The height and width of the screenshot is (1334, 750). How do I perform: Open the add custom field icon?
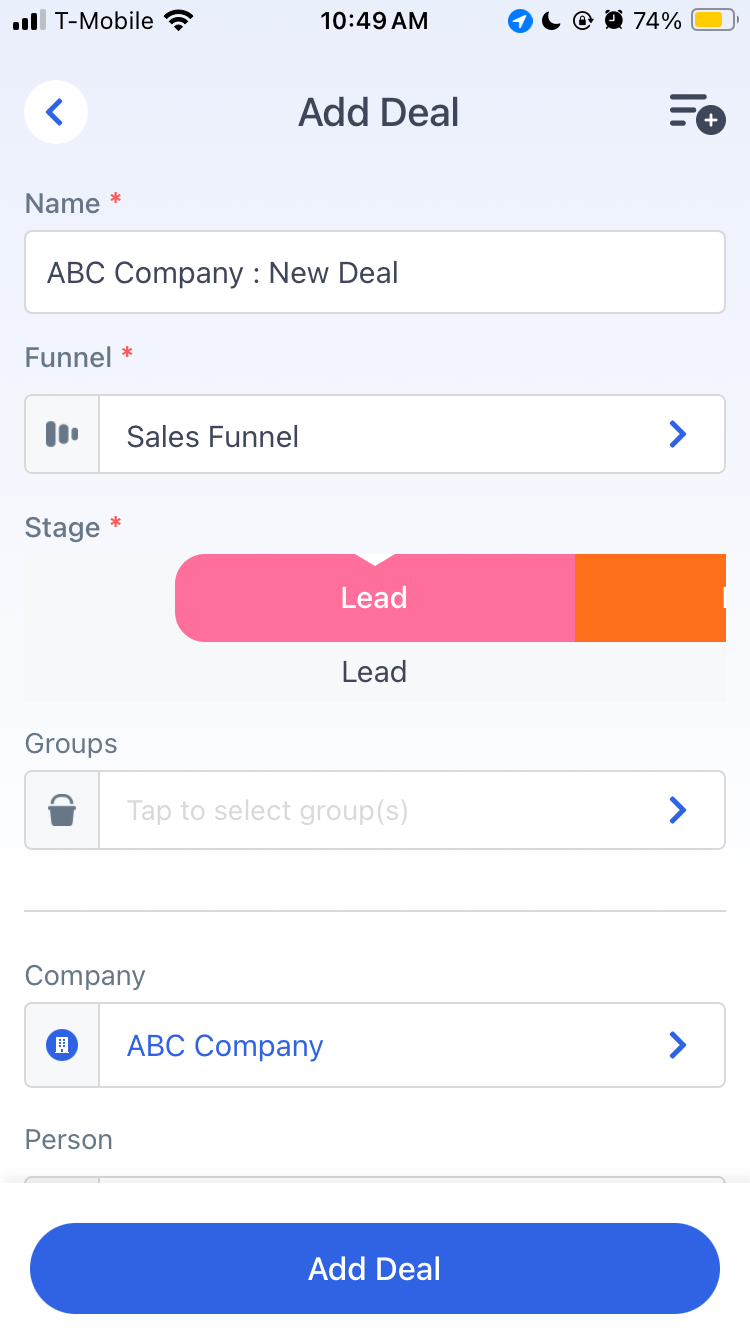tap(697, 112)
